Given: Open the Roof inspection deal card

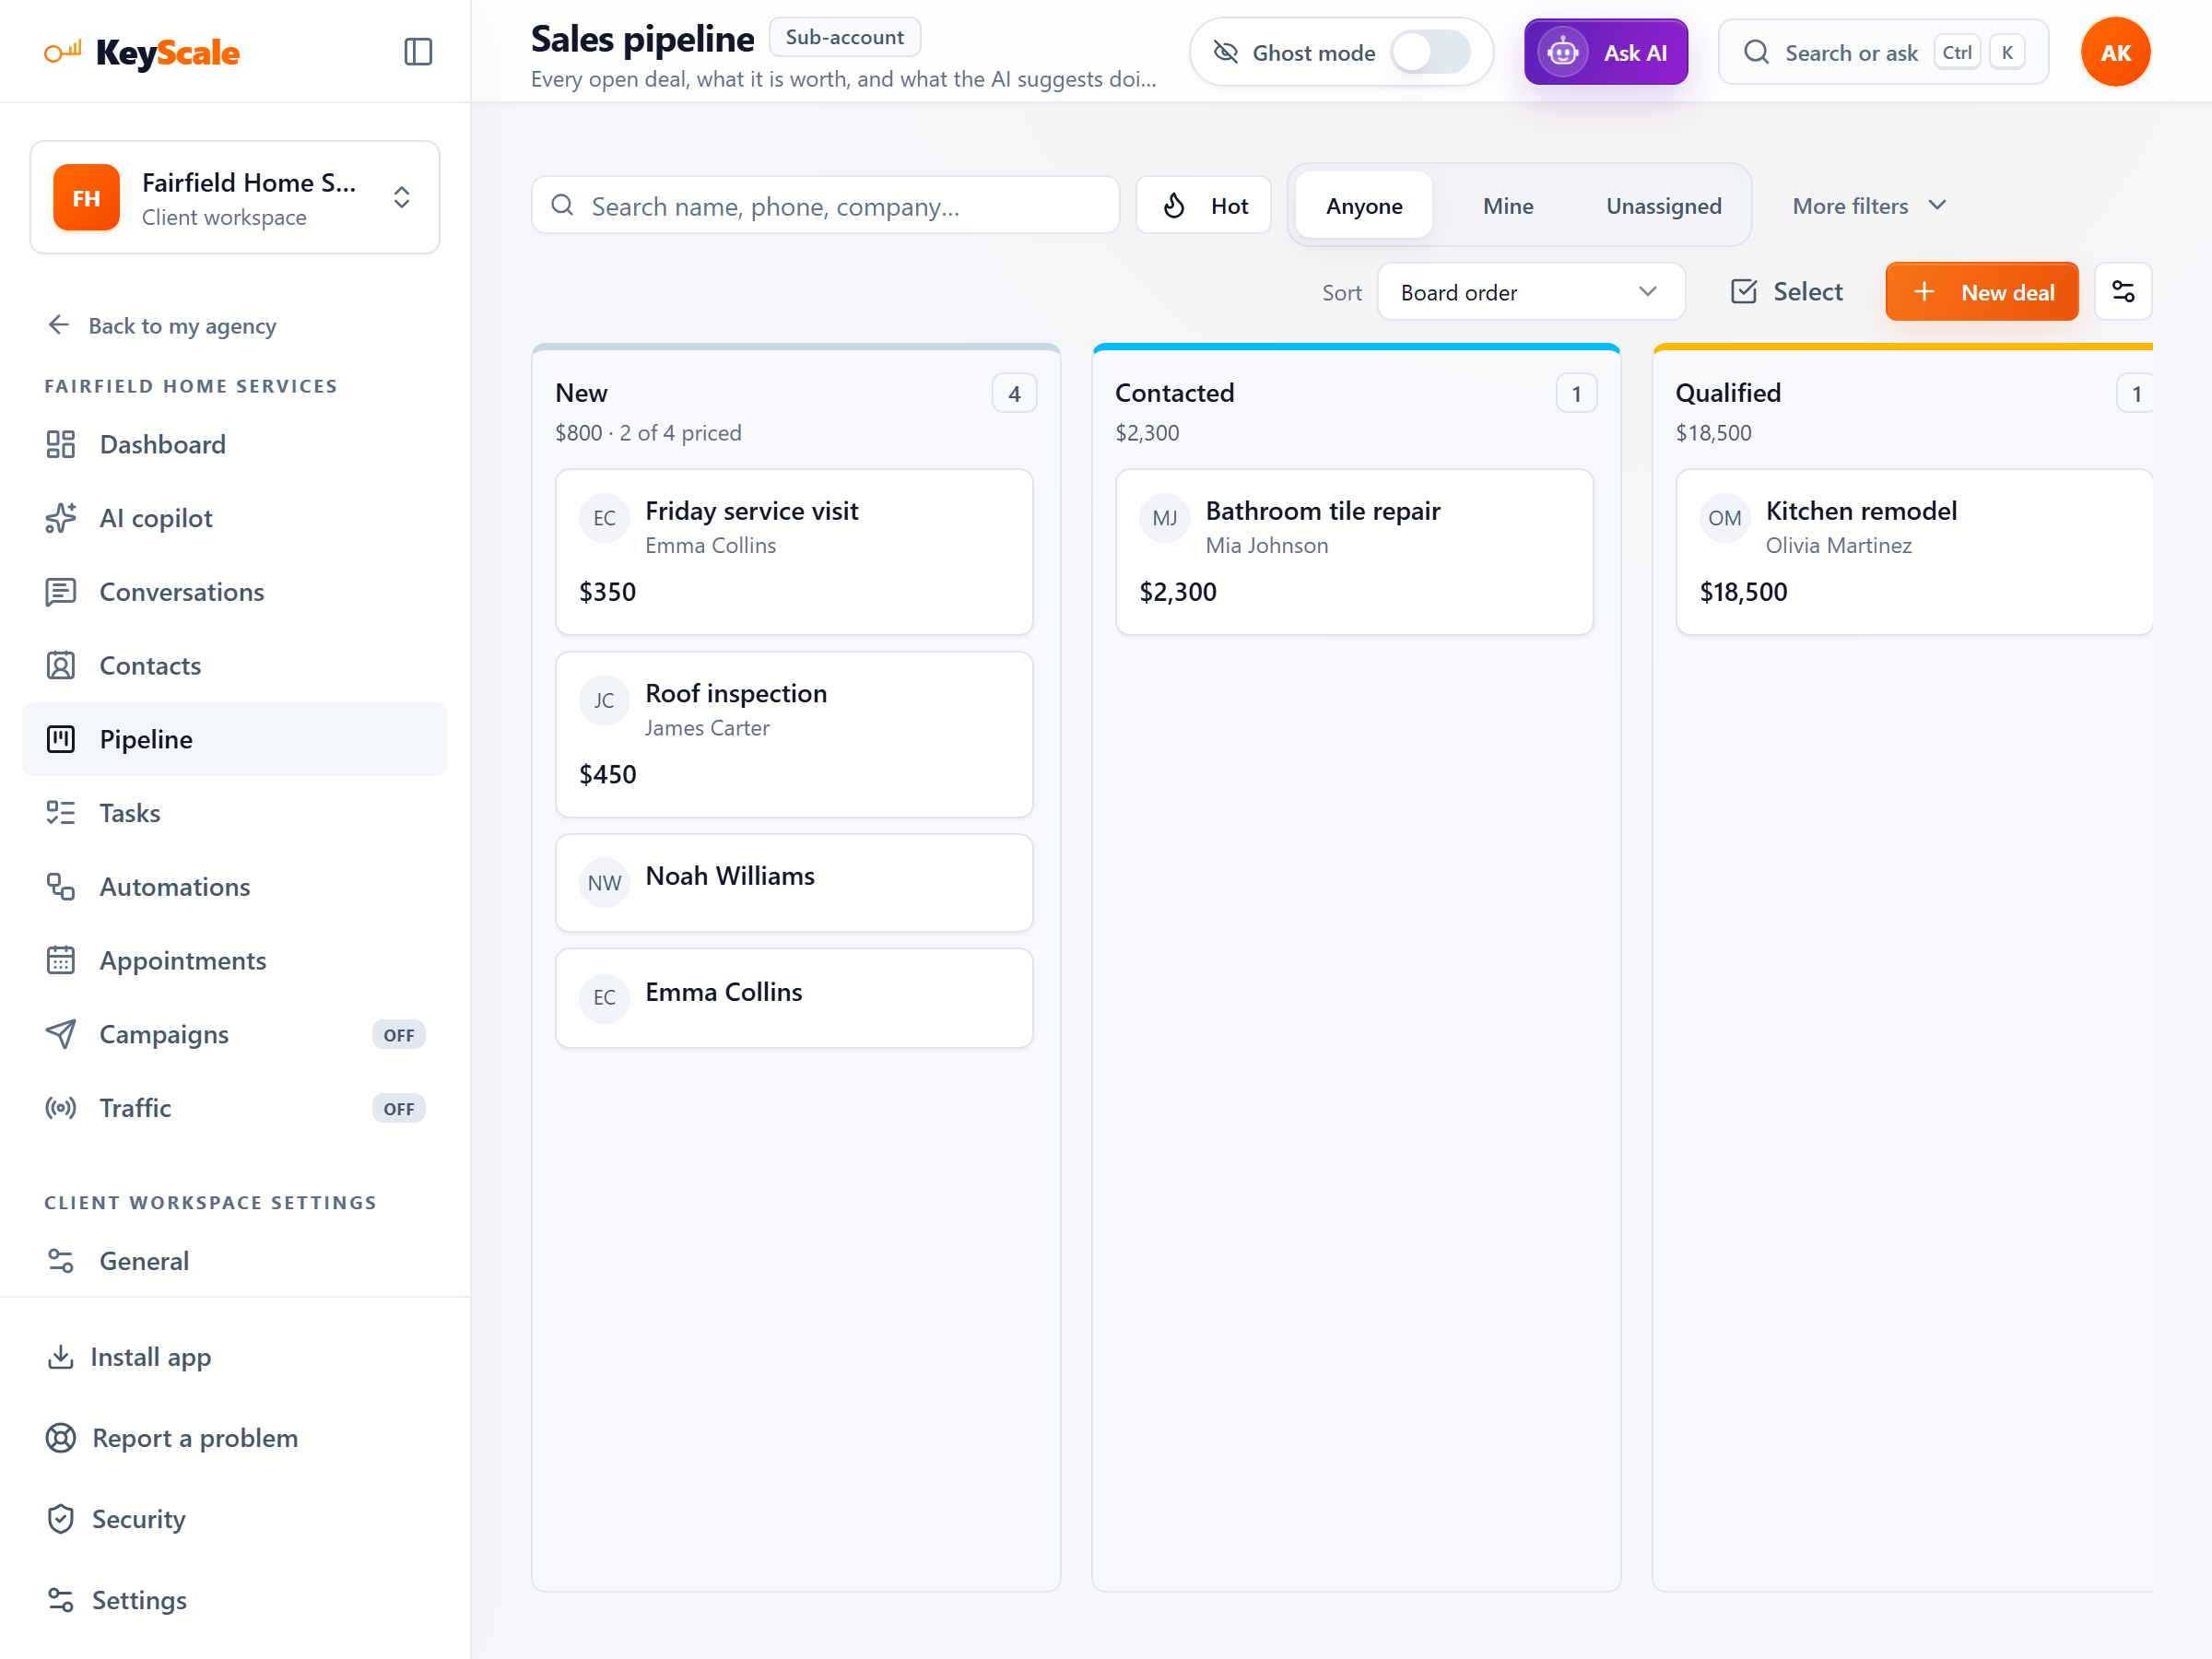Looking at the screenshot, I should point(794,734).
